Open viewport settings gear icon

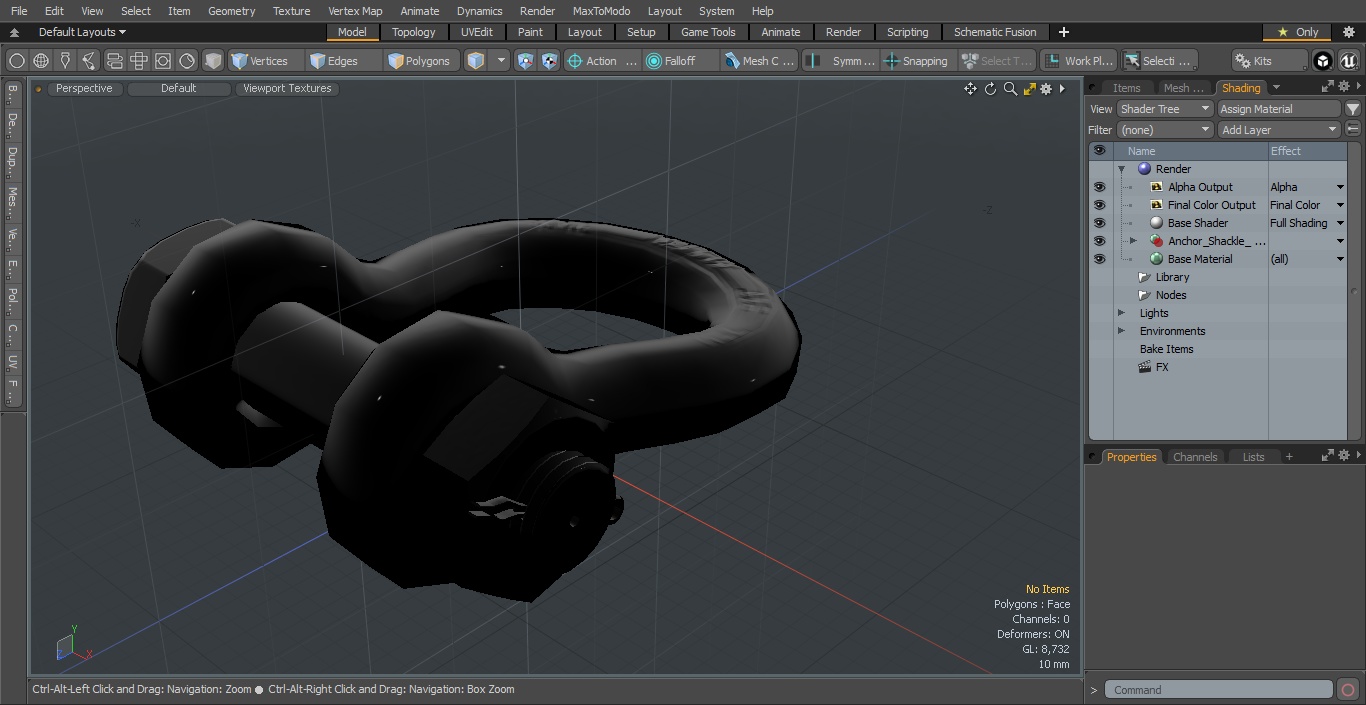click(x=1046, y=89)
